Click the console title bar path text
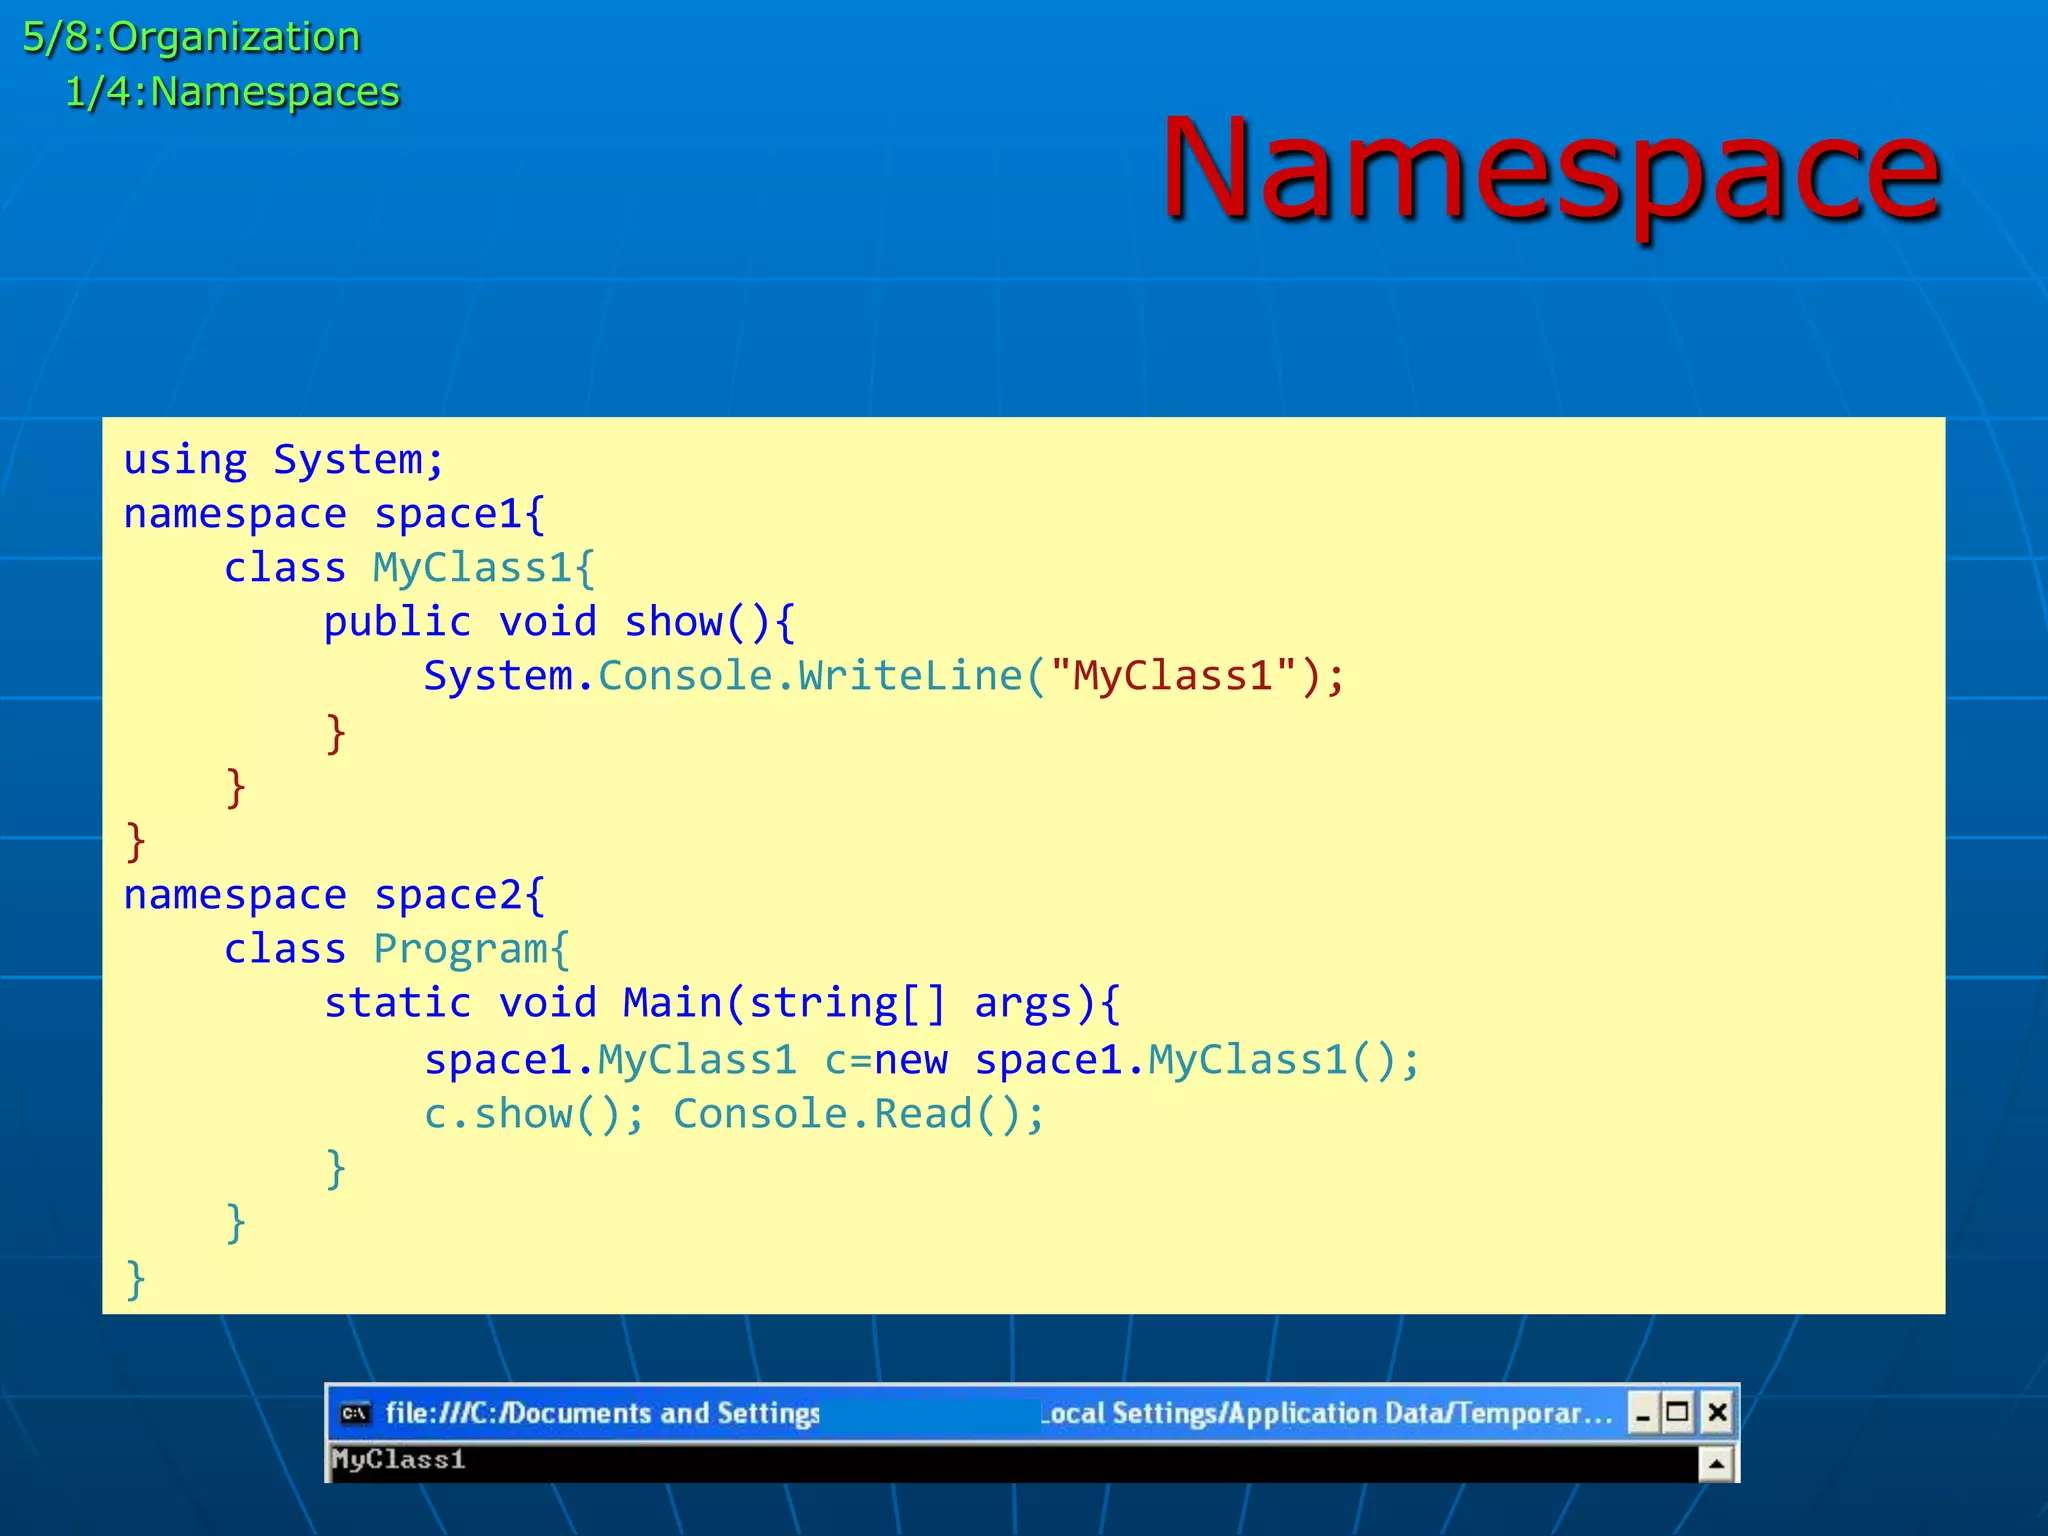Image resolution: width=2048 pixels, height=1536 pixels. coord(602,1413)
